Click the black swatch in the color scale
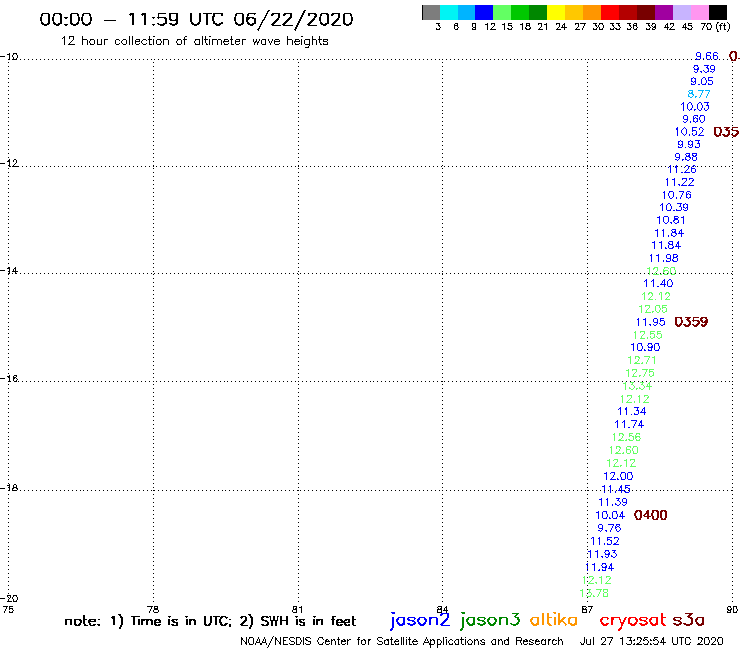 pos(718,12)
